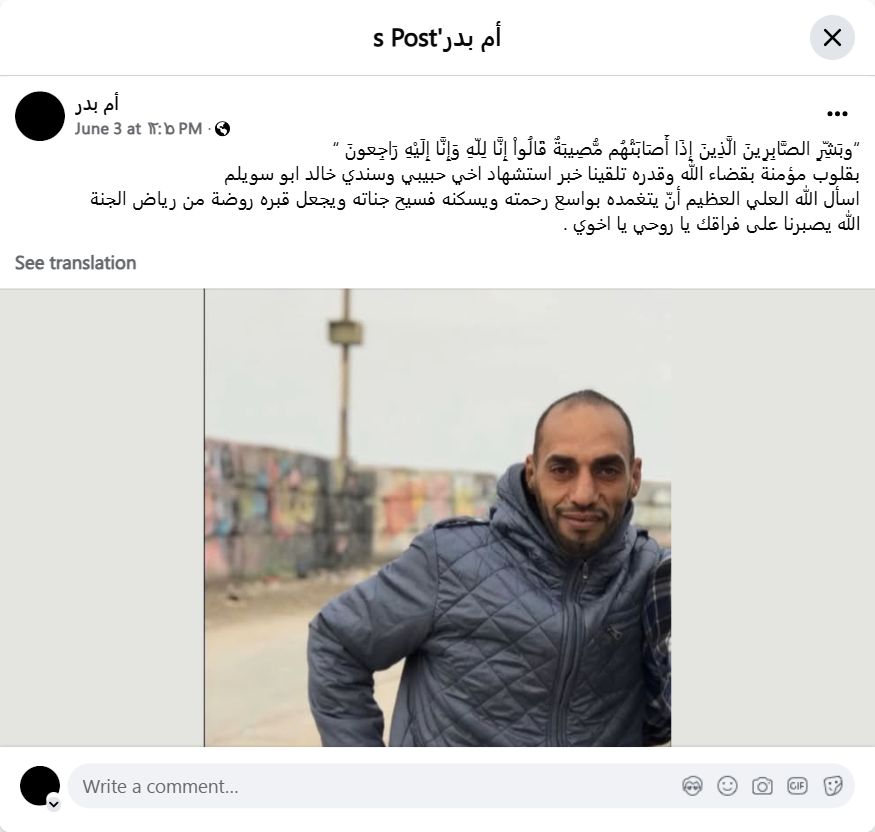
Task: Open the author name أم بدر profile link
Action: (x=97, y=104)
